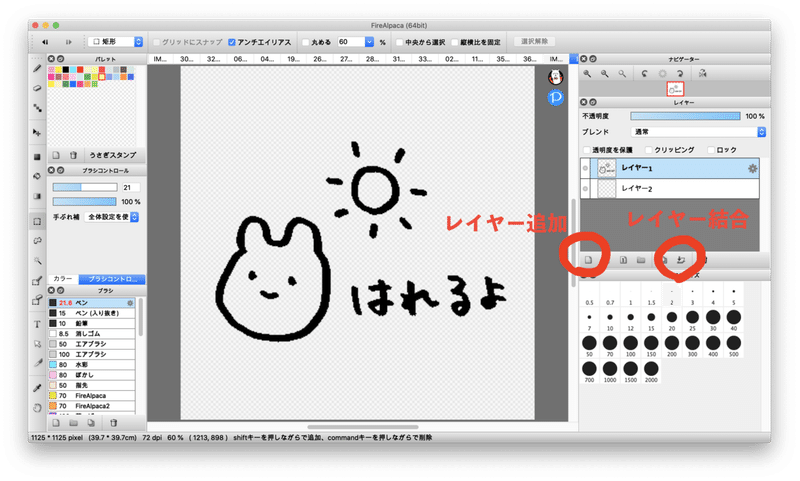The height and width of the screenshot is (481, 800).
Task: Click the Navigator canvas thumbnail
Action: (x=675, y=89)
